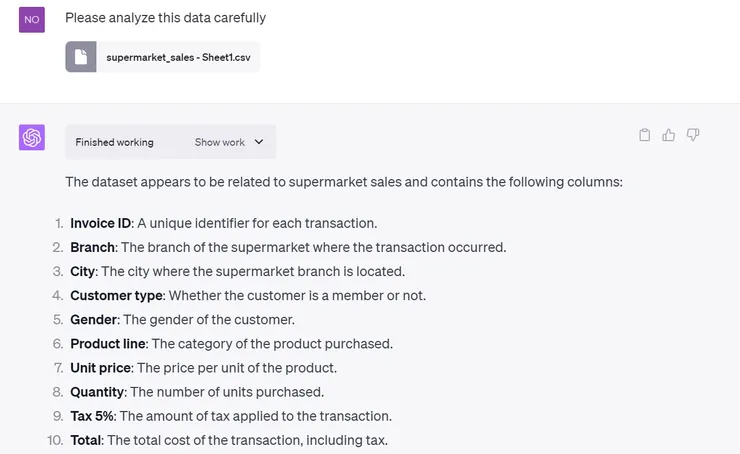Give the response a thumbs down
Image resolution: width=740 pixels, height=454 pixels.
pos(692,135)
